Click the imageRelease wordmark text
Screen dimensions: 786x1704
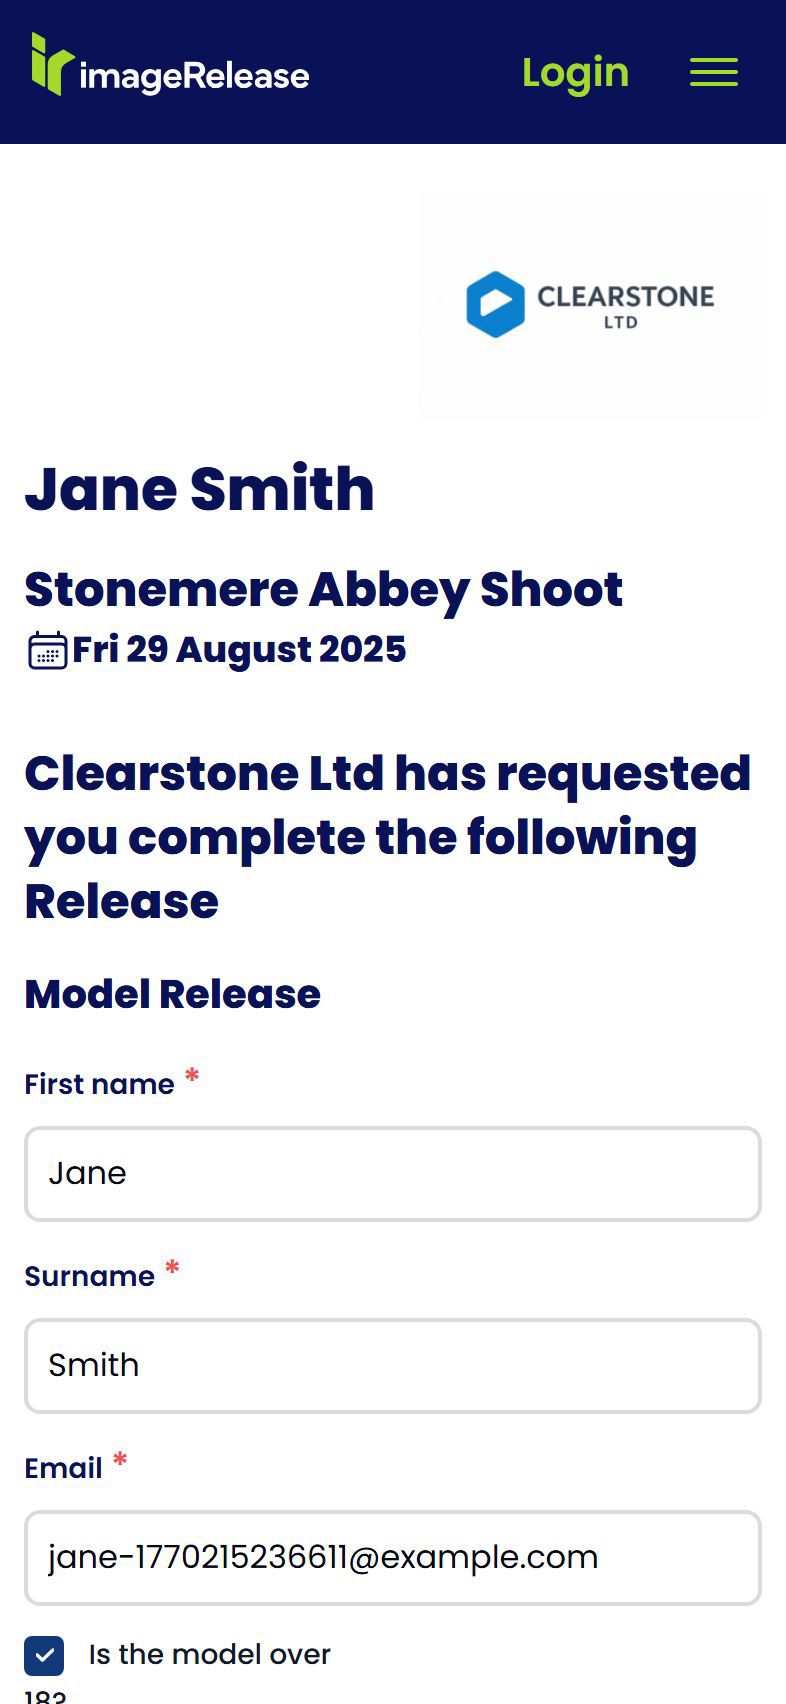[x=194, y=77]
